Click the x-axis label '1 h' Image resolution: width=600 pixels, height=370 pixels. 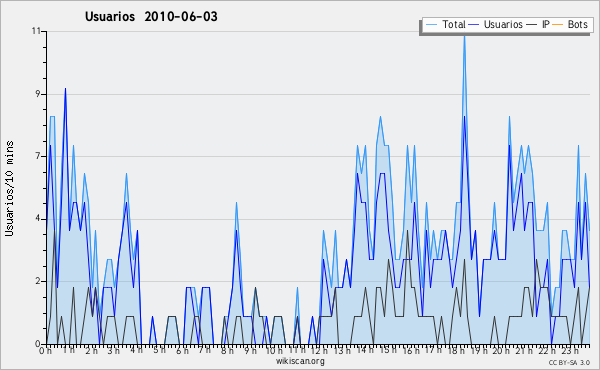pyautogui.click(x=69, y=350)
